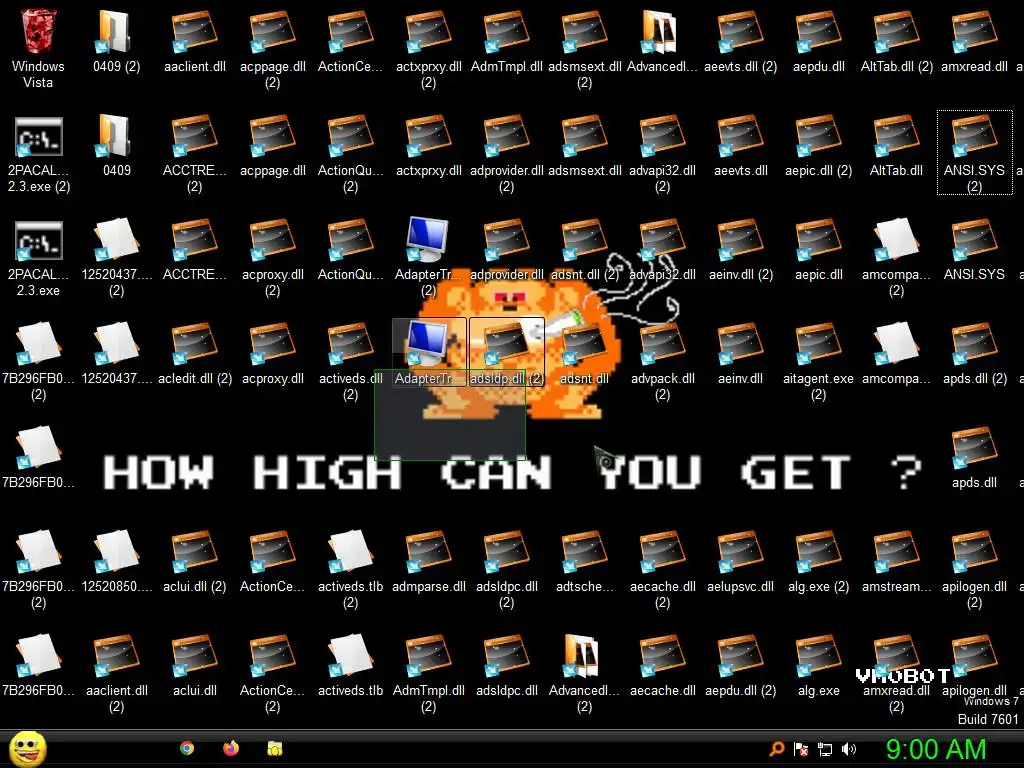Select the 0409 (2) folder icon
Image resolution: width=1024 pixels, height=768 pixels.
pyautogui.click(x=115, y=33)
